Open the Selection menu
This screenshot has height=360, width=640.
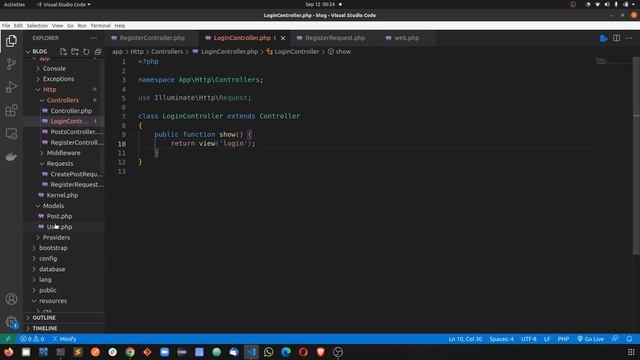point(37,25)
